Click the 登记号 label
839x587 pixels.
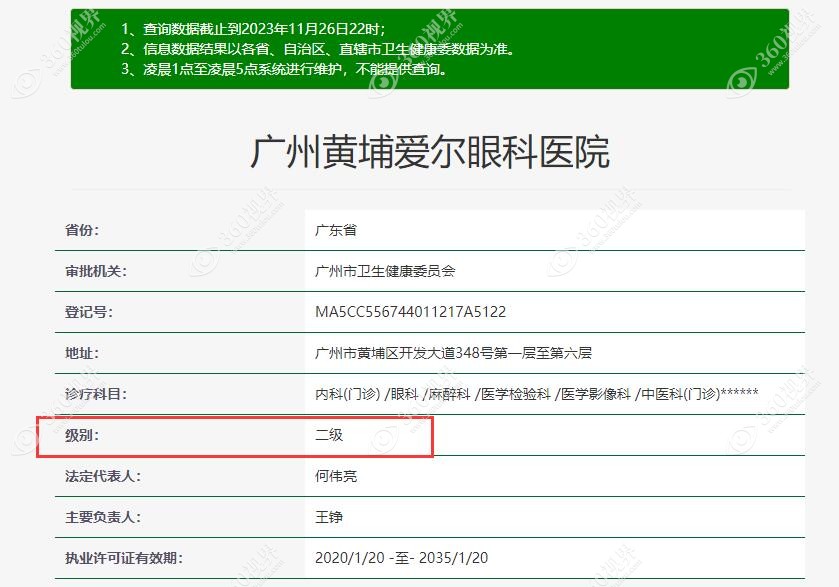(x=89, y=312)
